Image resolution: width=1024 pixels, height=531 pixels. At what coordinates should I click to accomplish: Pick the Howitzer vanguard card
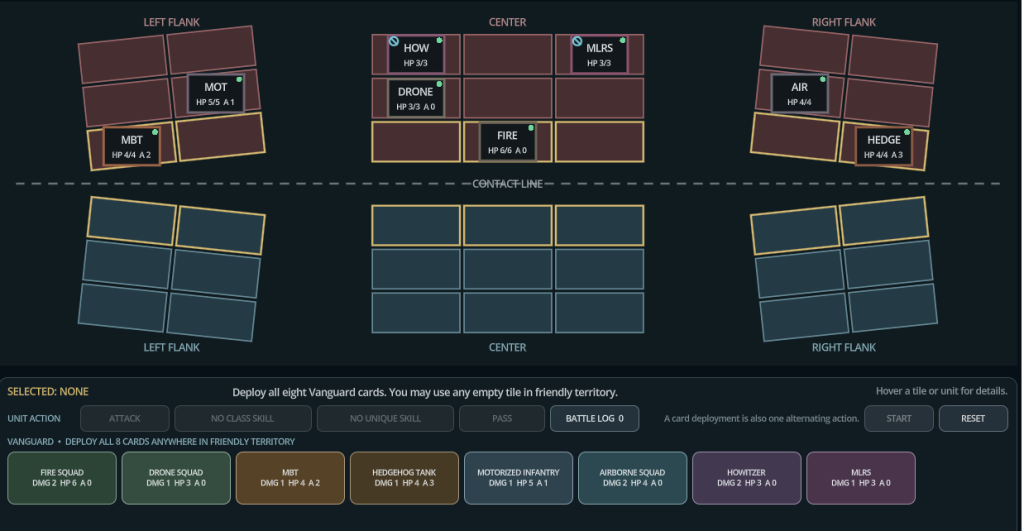[x=746, y=478]
